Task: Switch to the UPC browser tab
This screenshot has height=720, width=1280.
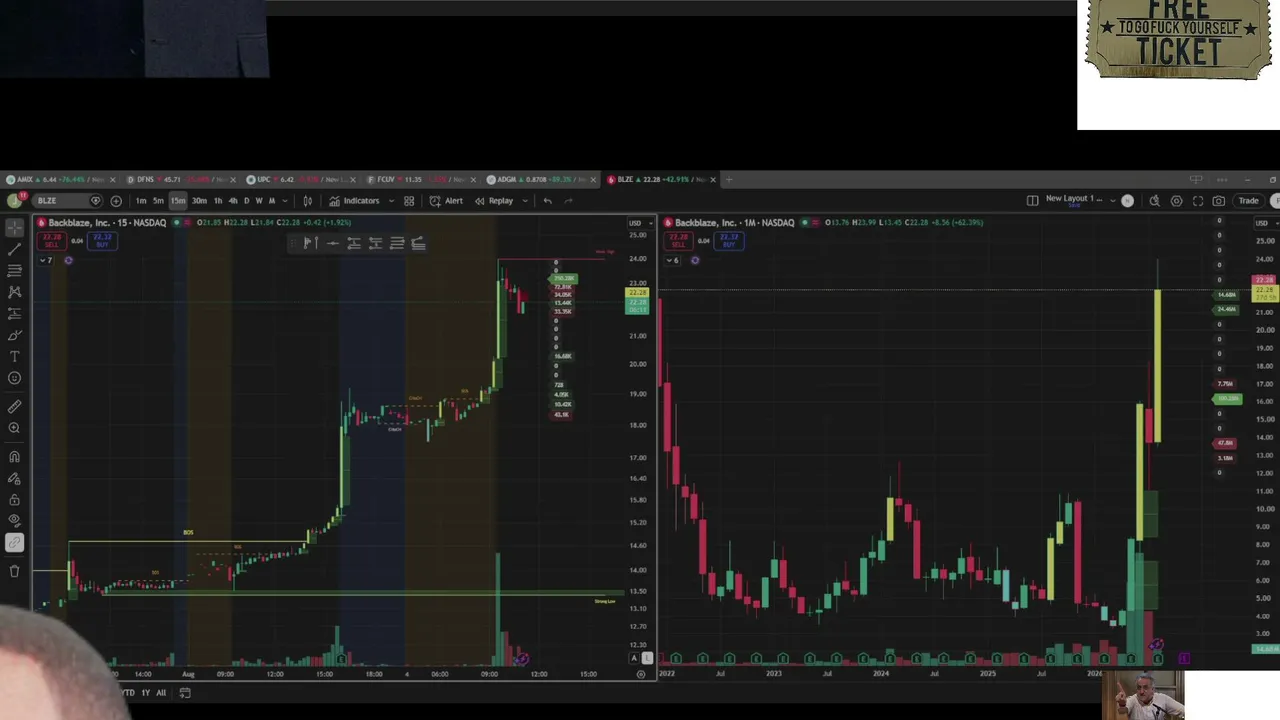Action: click(301, 180)
